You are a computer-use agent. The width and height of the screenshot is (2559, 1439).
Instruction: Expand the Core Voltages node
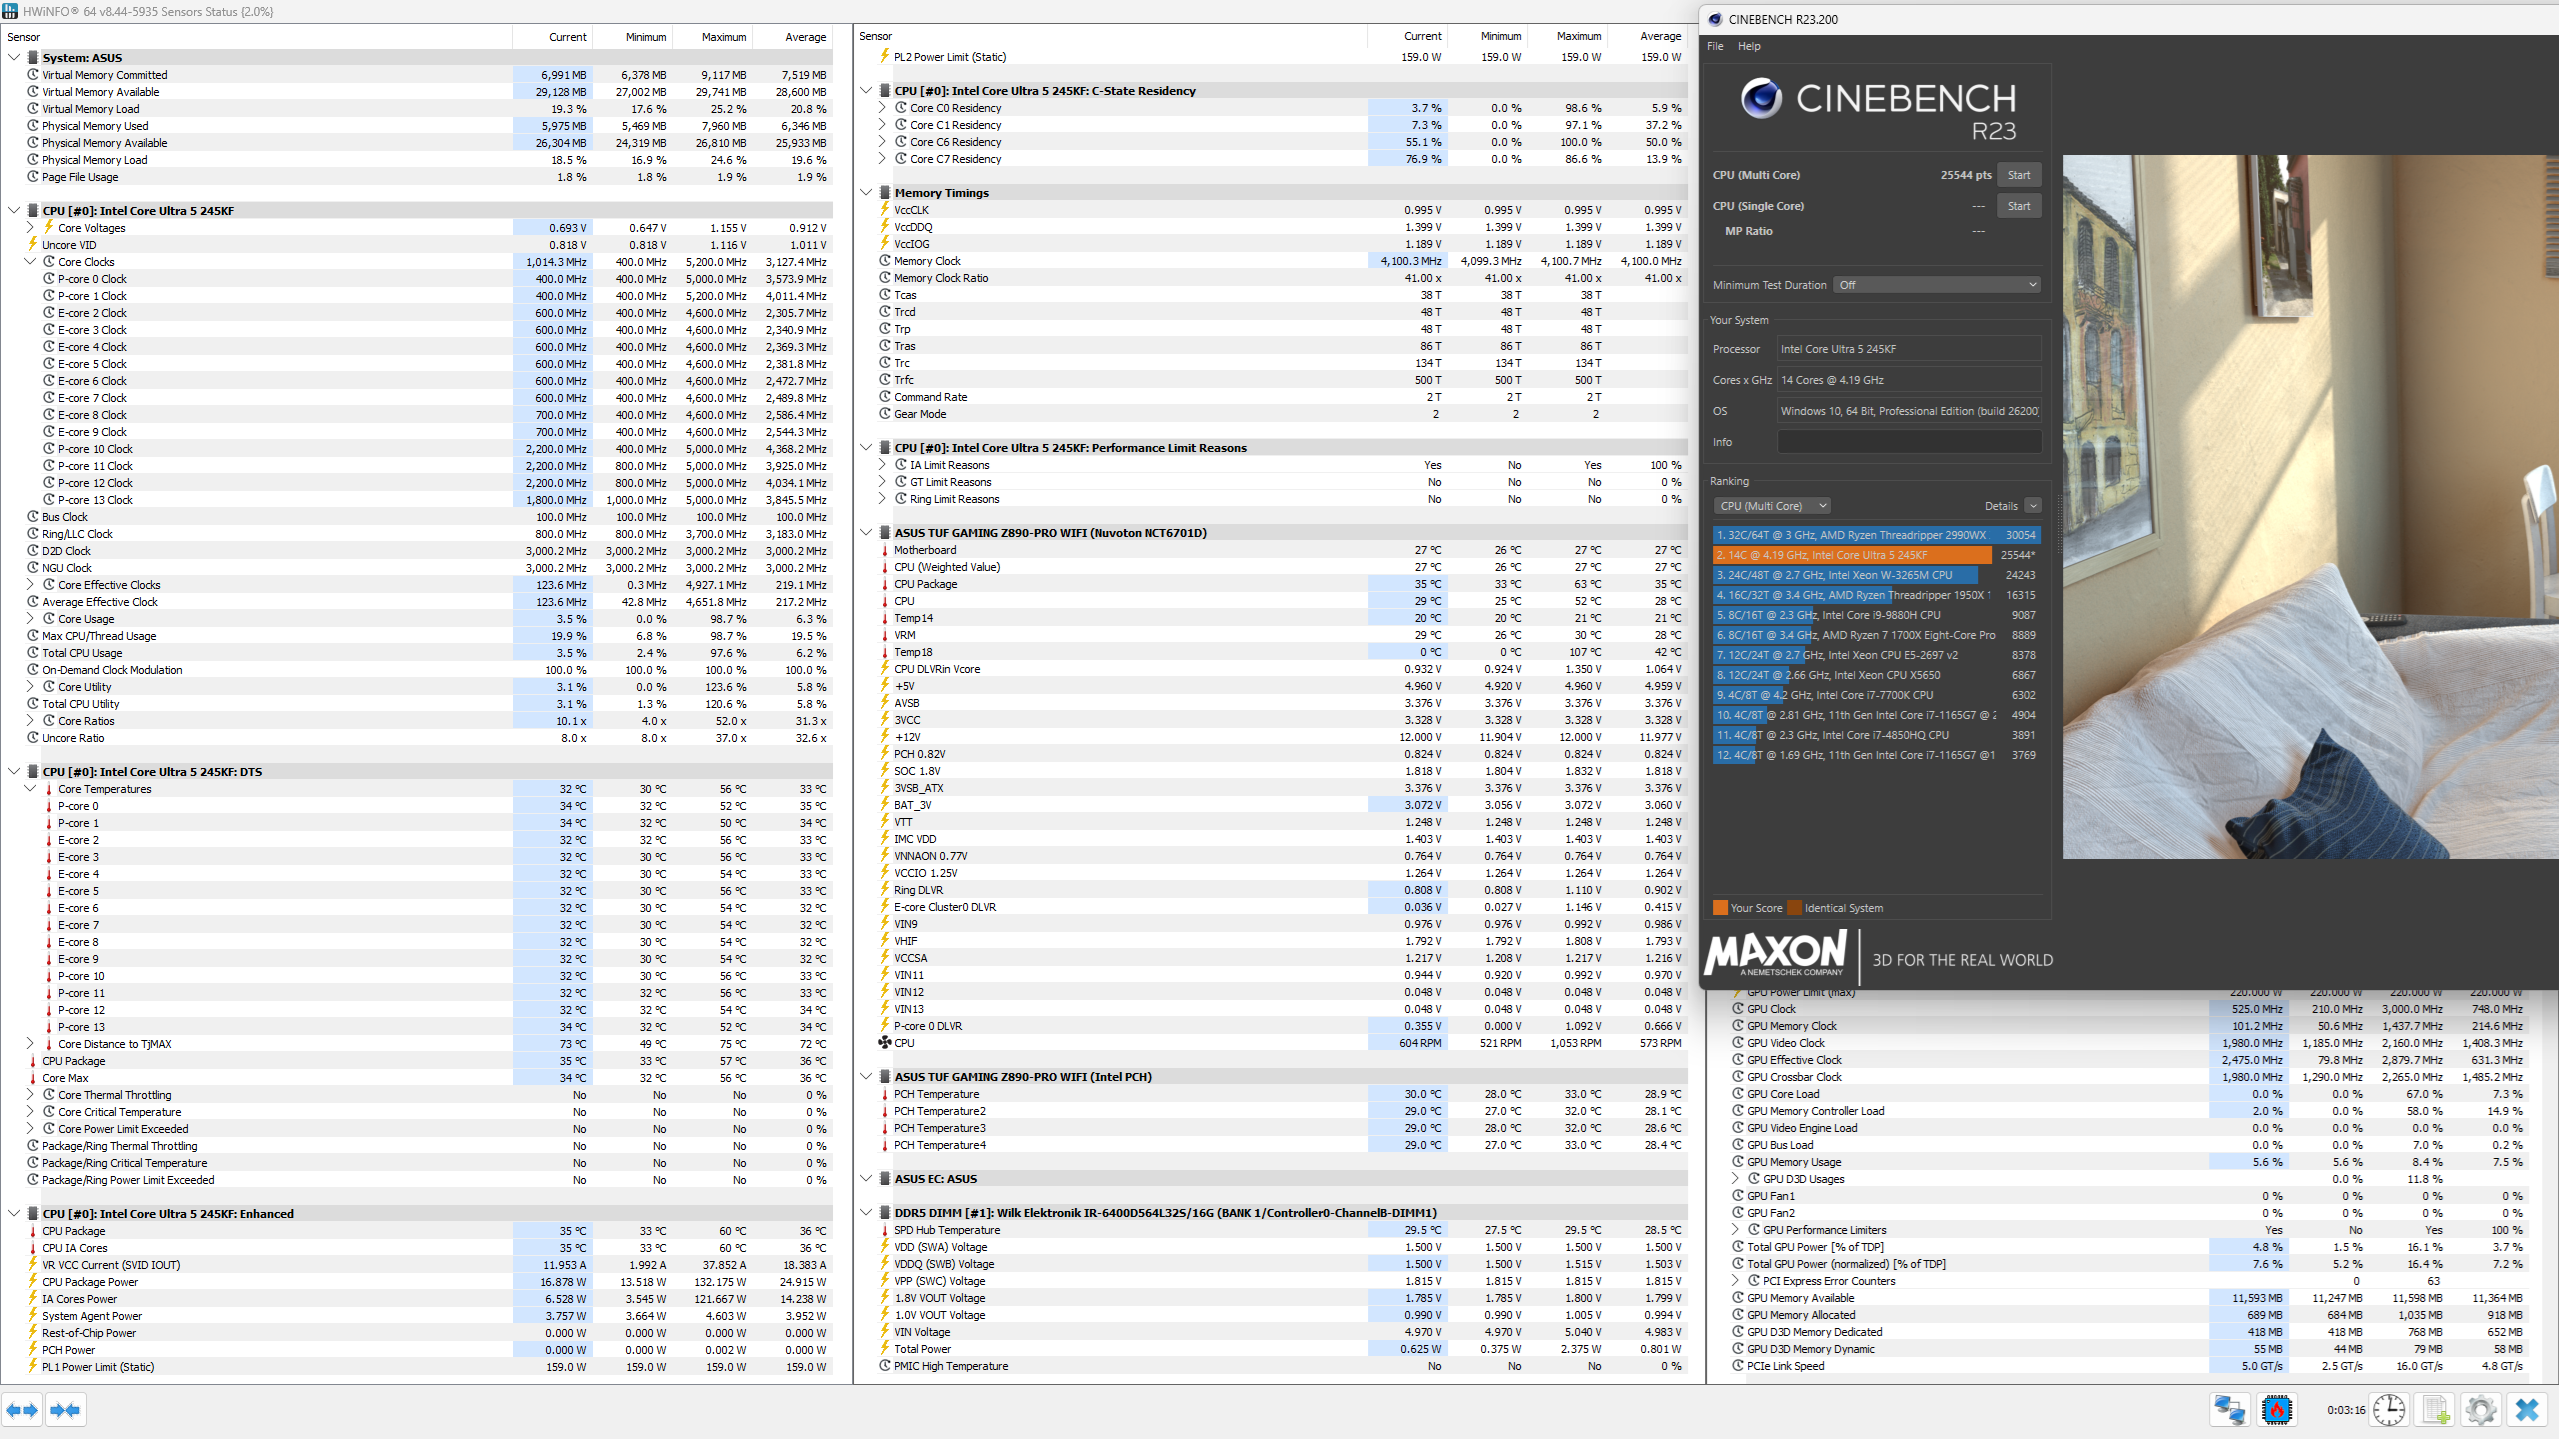pos(30,228)
